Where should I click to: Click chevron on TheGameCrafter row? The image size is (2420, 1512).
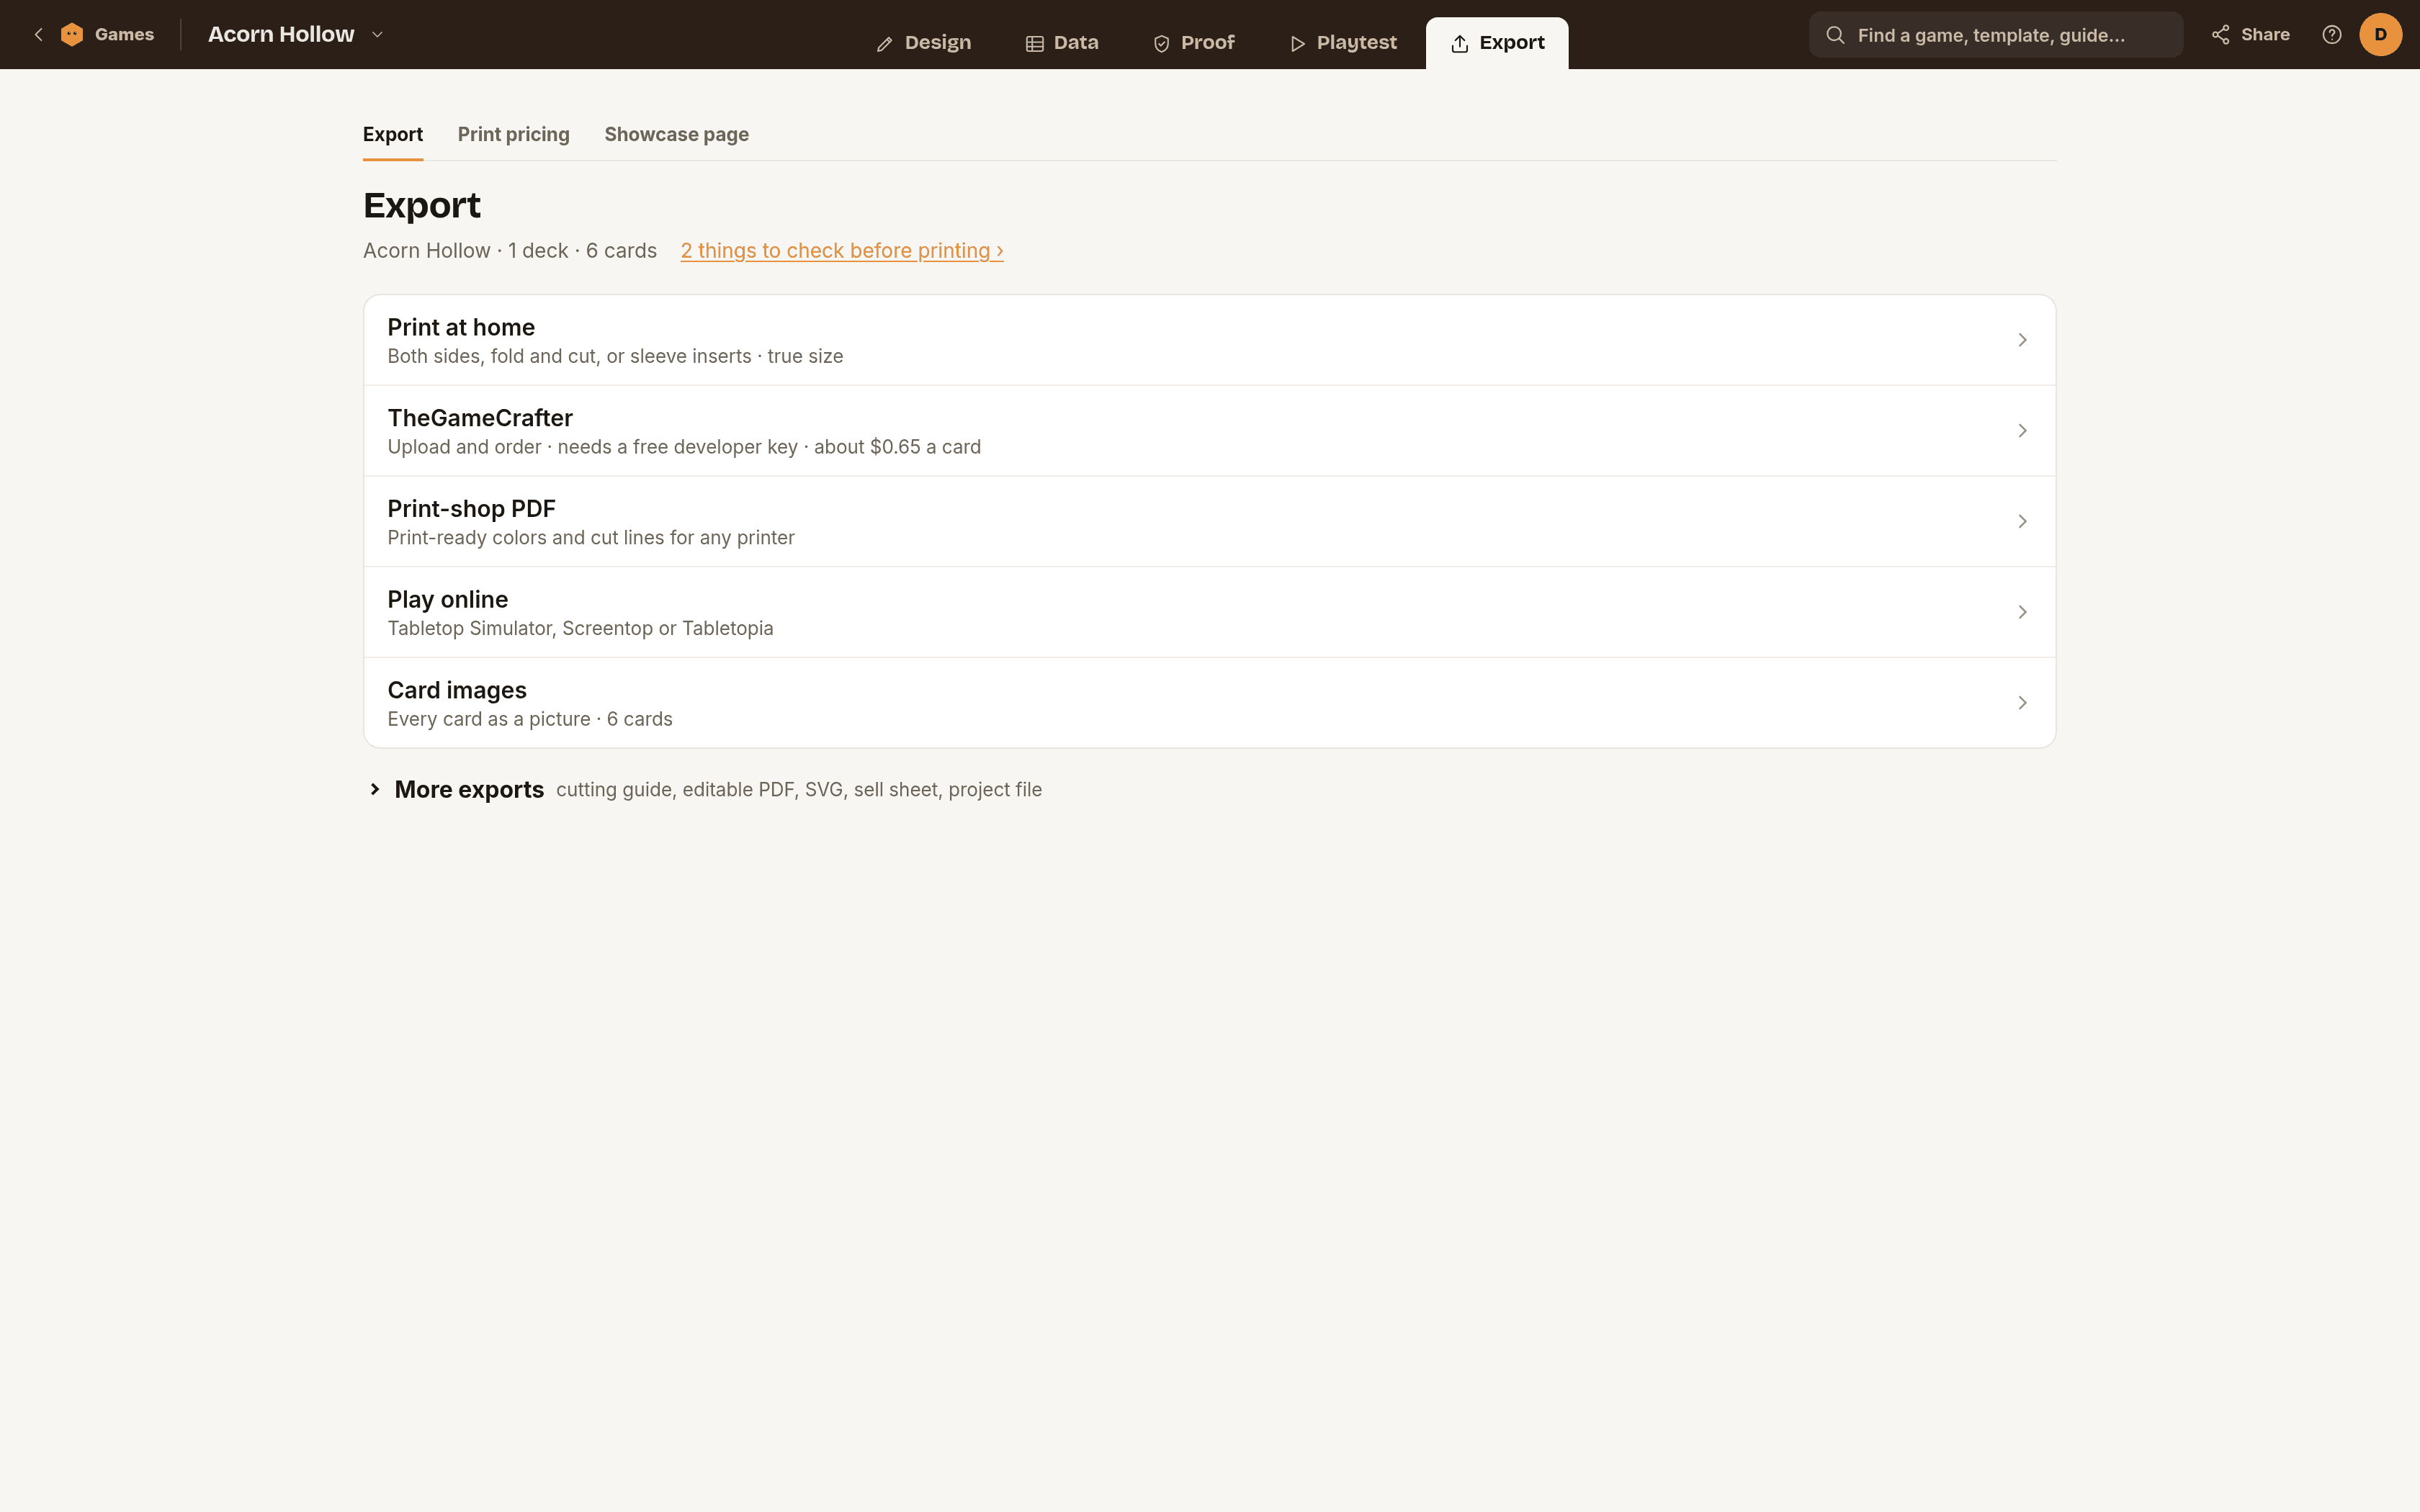tap(2022, 431)
